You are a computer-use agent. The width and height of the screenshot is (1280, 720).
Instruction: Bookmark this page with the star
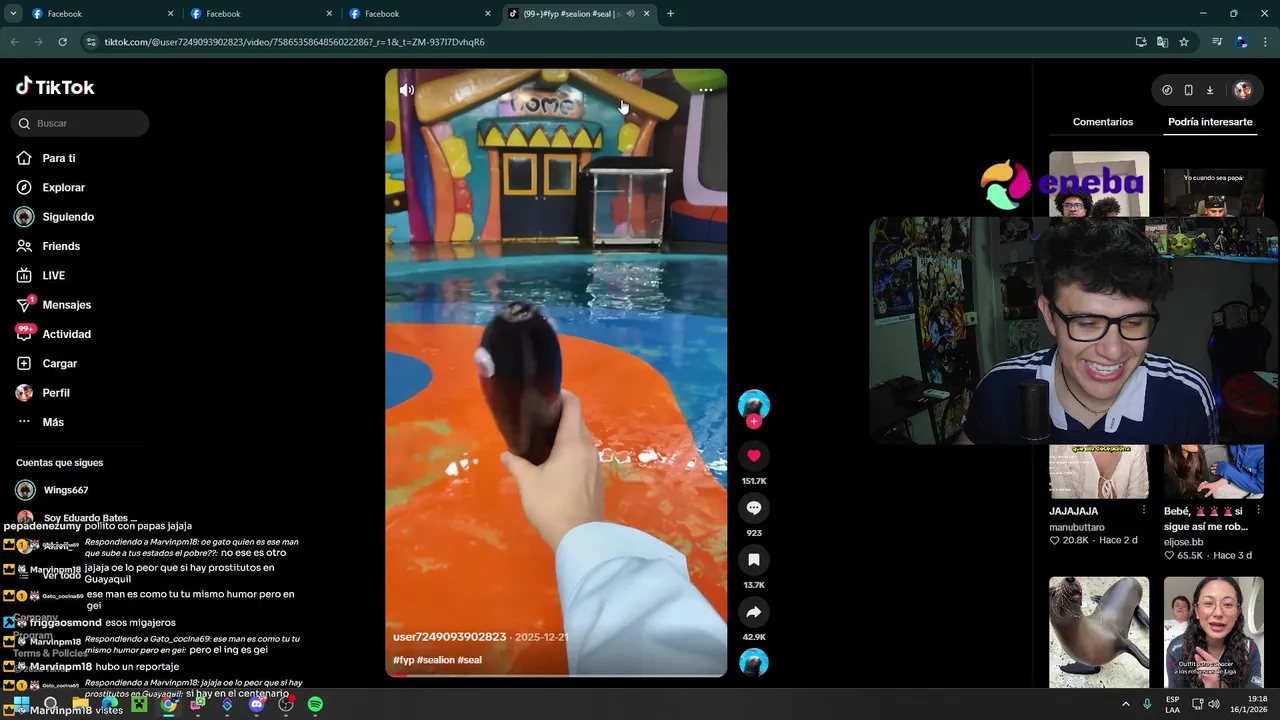tap(1184, 42)
